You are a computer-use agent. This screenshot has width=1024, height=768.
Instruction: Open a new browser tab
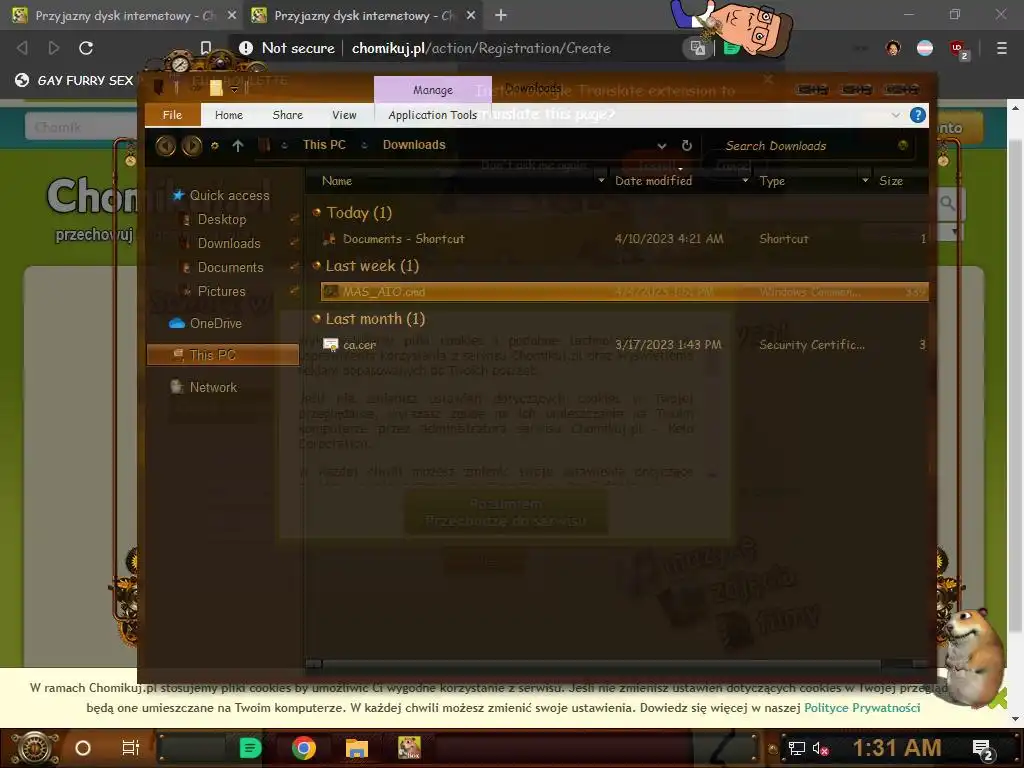point(501,15)
